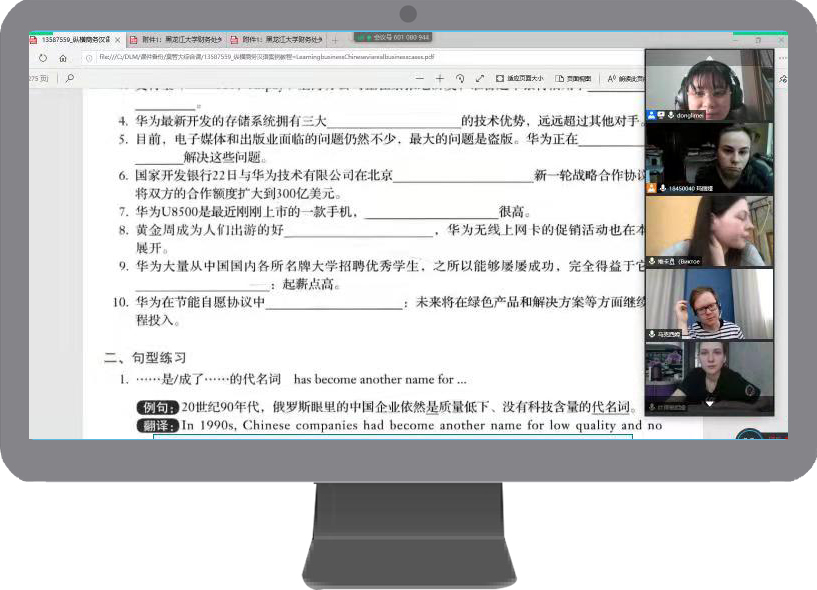Rotate the PDF page
817x590 pixels.
[460, 78]
